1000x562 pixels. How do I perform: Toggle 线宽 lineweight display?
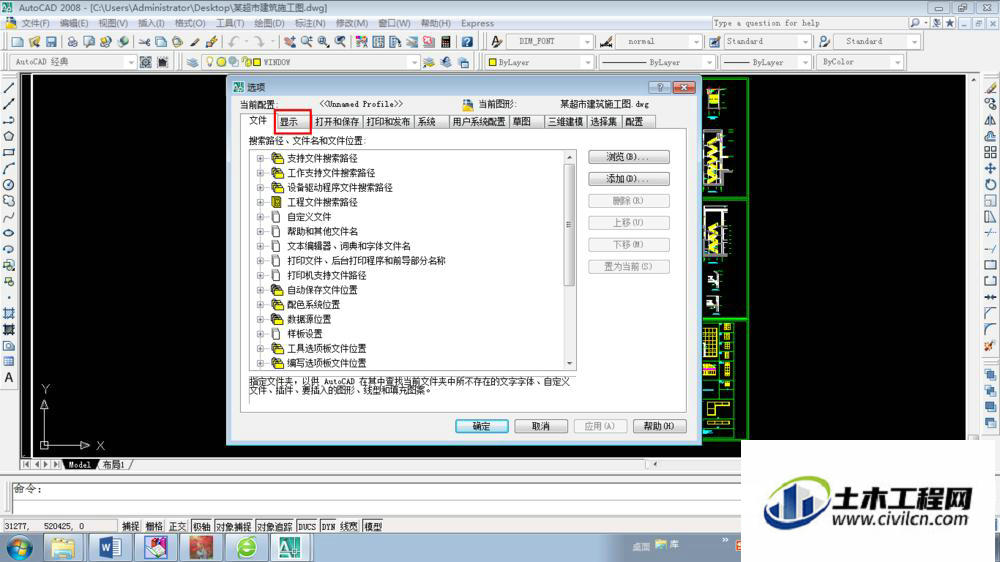(x=349, y=526)
